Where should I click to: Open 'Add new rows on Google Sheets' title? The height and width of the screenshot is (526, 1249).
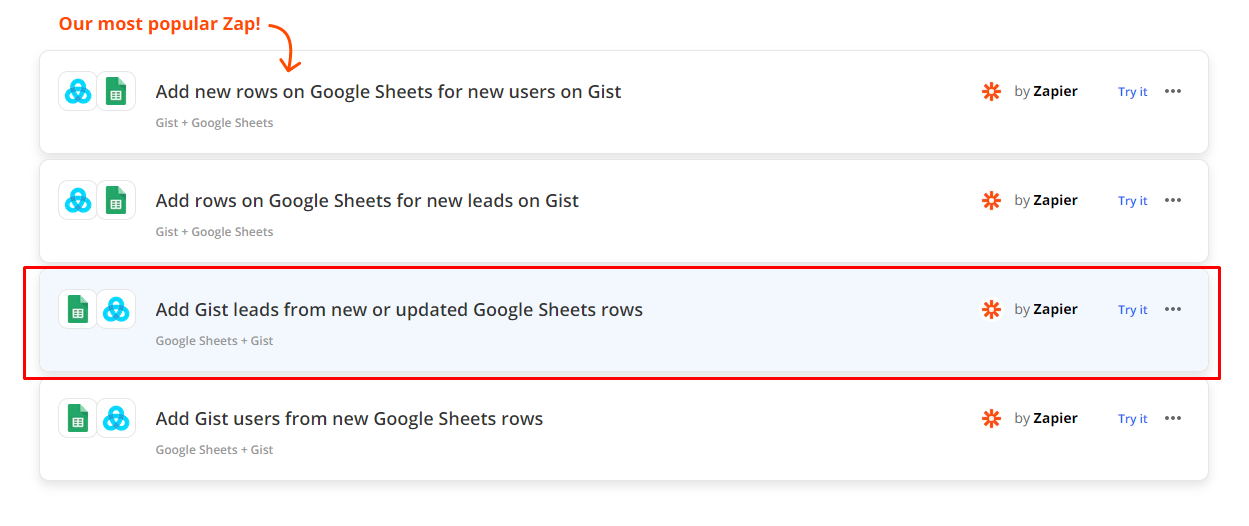click(388, 92)
